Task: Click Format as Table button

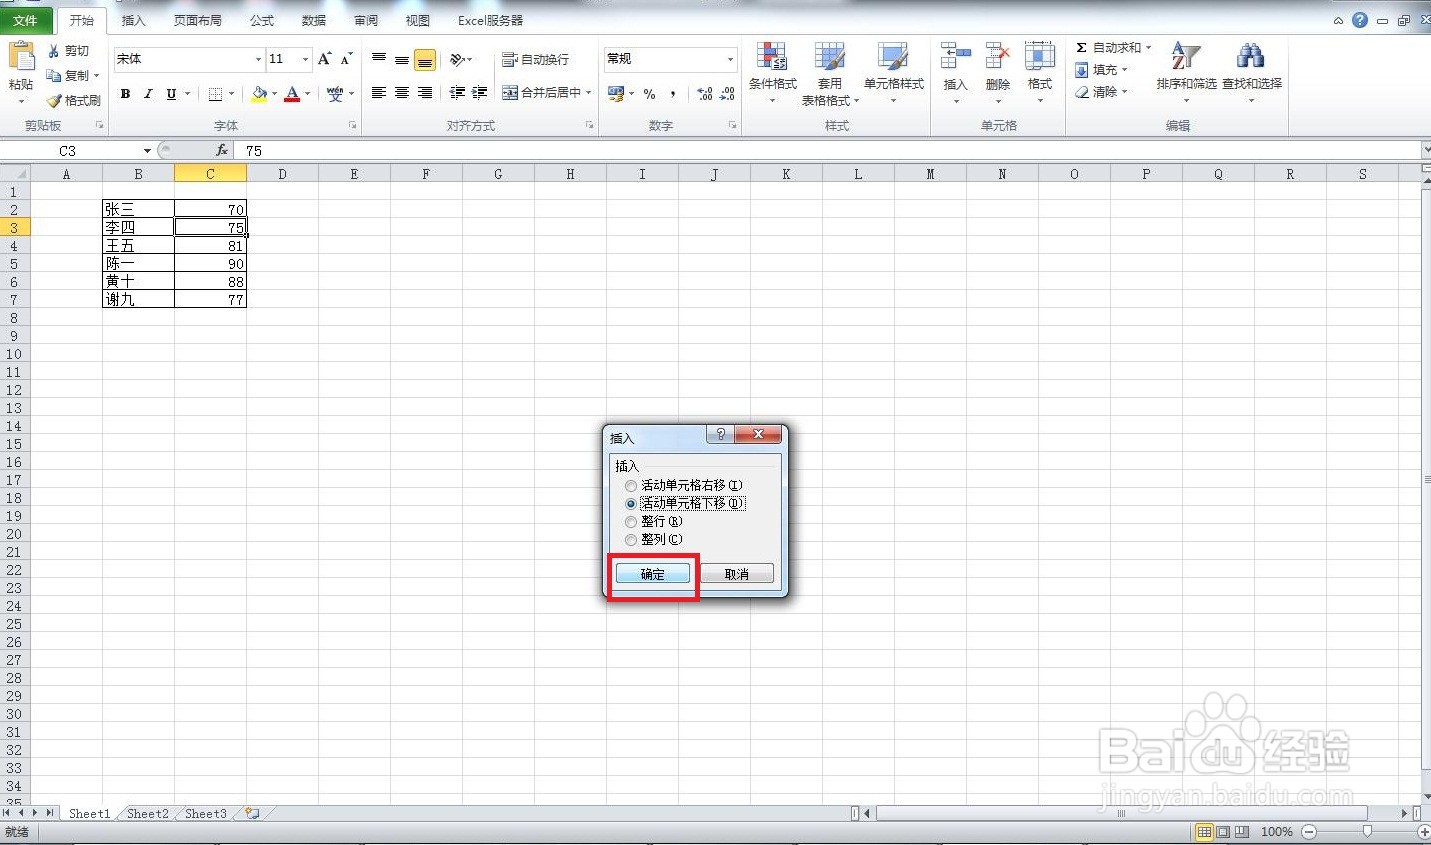Action: click(830, 74)
